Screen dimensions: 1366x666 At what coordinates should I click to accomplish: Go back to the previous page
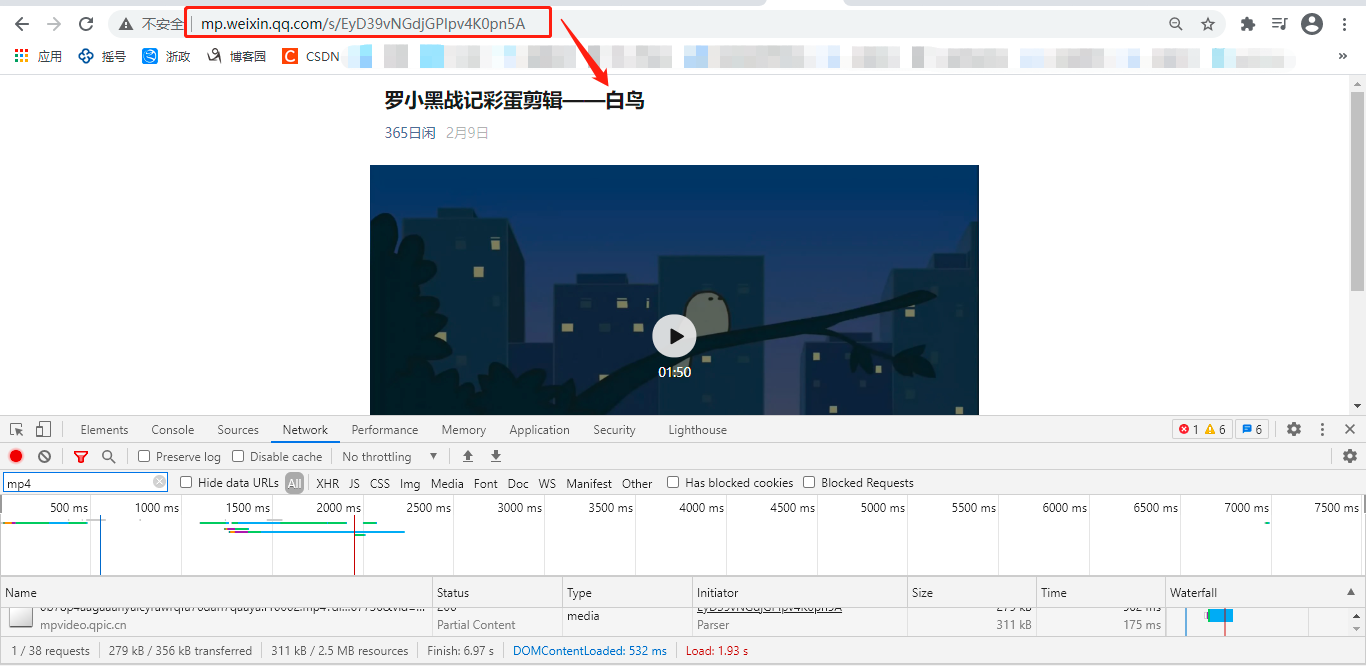click(22, 24)
